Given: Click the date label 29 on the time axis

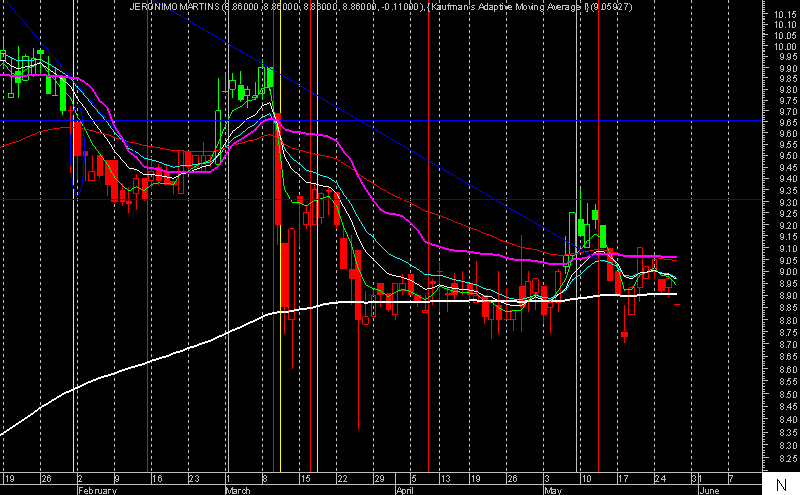Looking at the screenshot, I should (379, 479).
